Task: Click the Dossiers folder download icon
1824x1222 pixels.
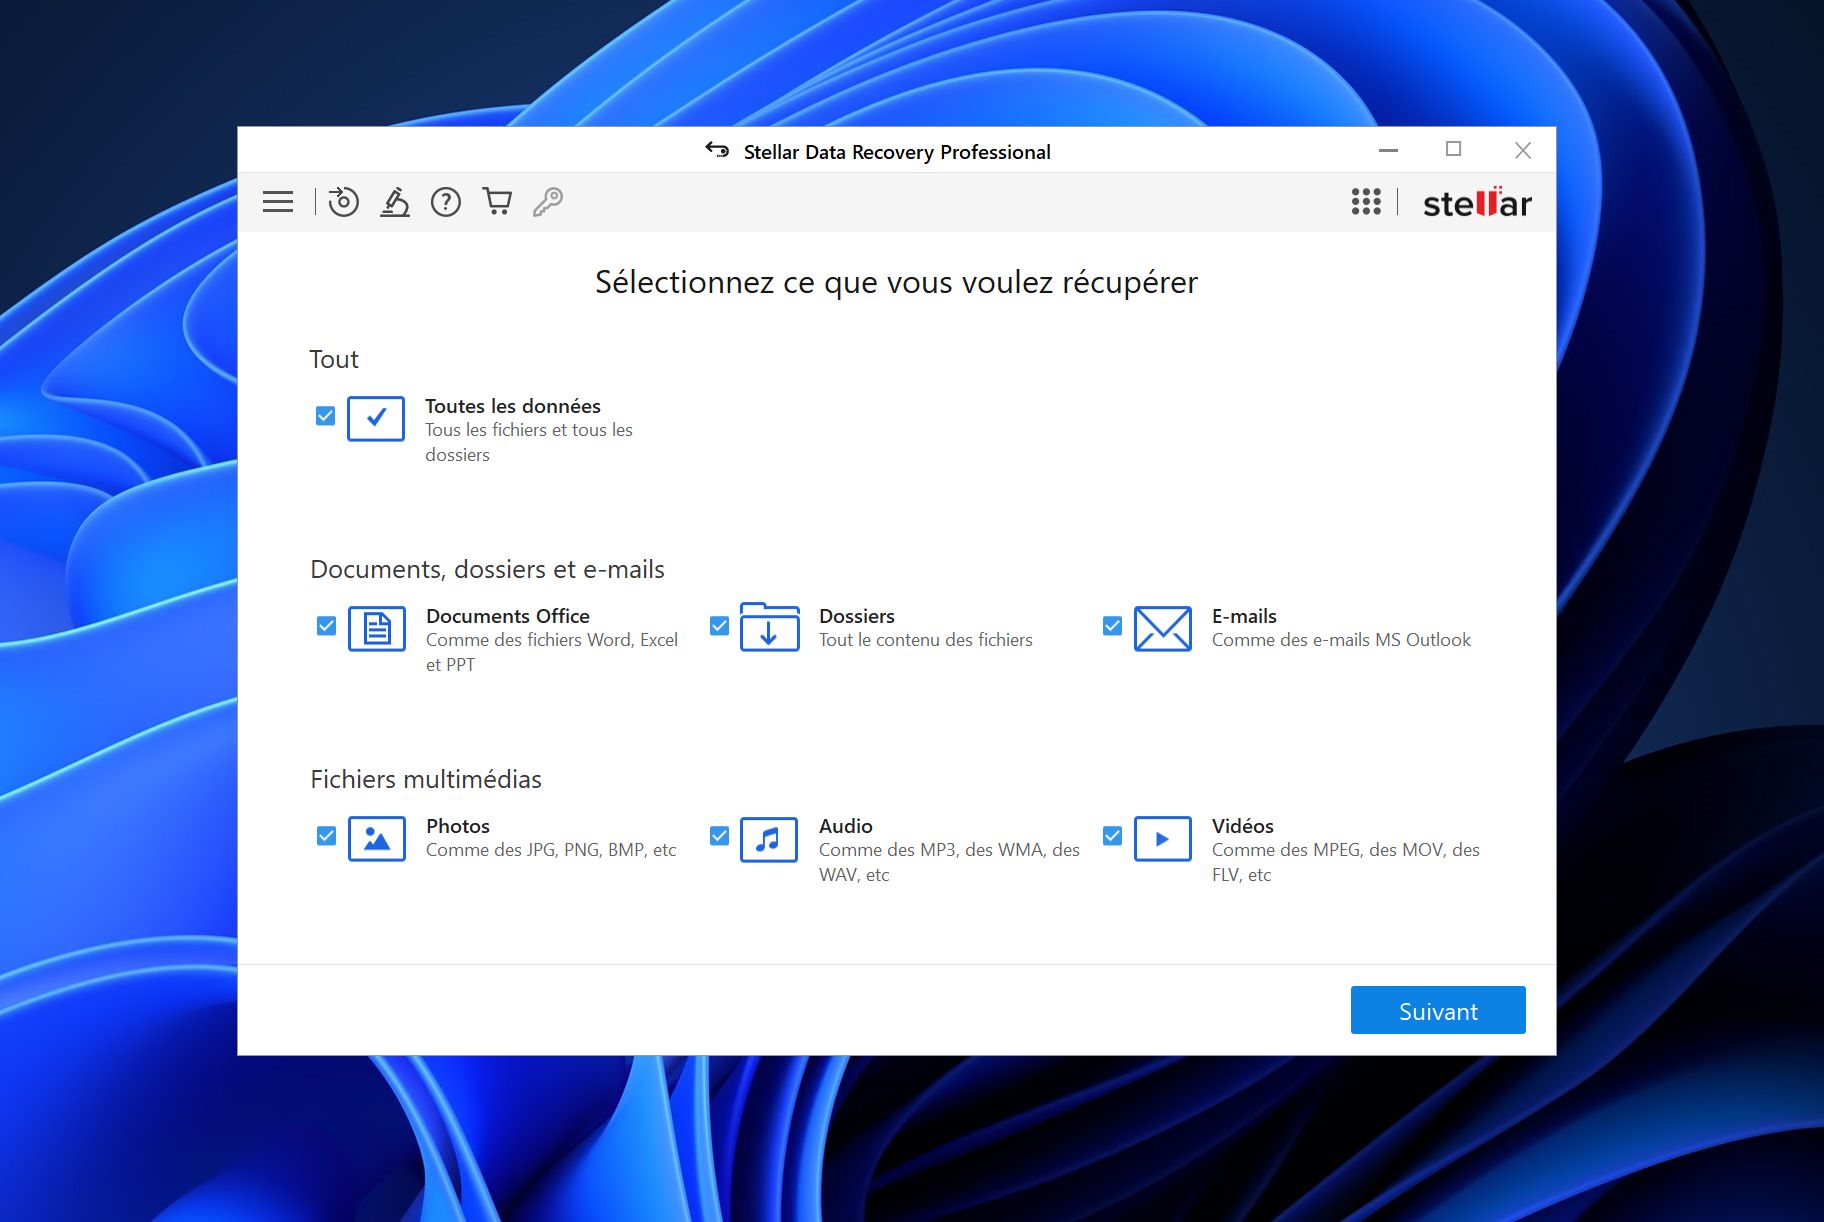Action: (769, 628)
